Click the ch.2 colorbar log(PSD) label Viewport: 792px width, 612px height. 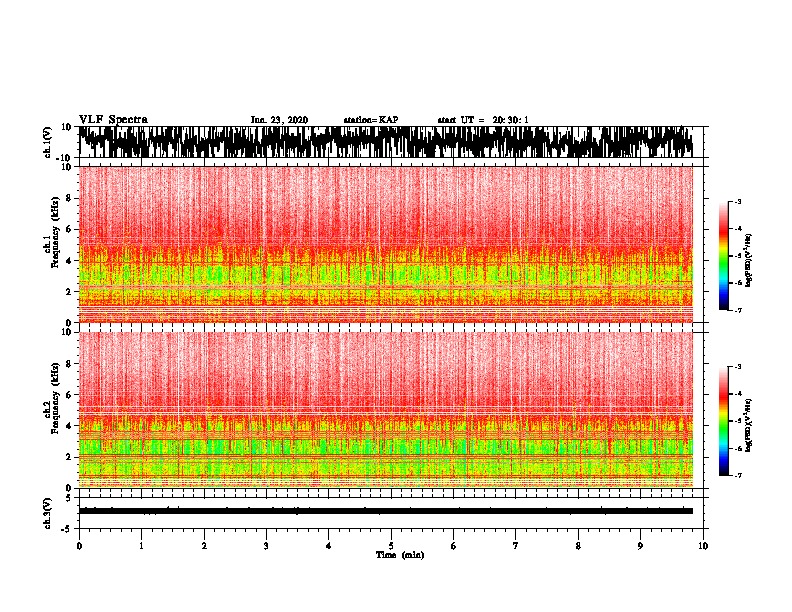(749, 425)
